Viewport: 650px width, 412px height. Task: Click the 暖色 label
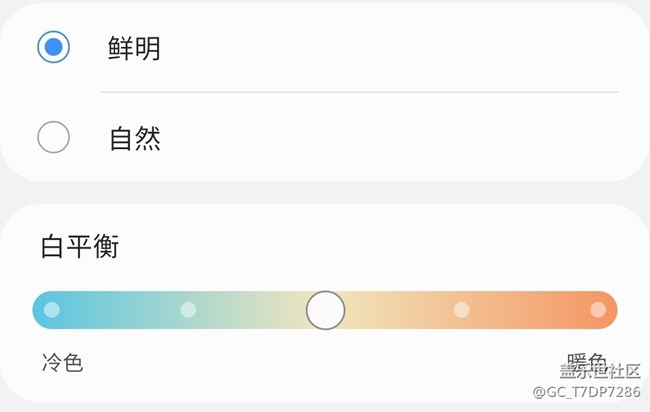pyautogui.click(x=586, y=360)
